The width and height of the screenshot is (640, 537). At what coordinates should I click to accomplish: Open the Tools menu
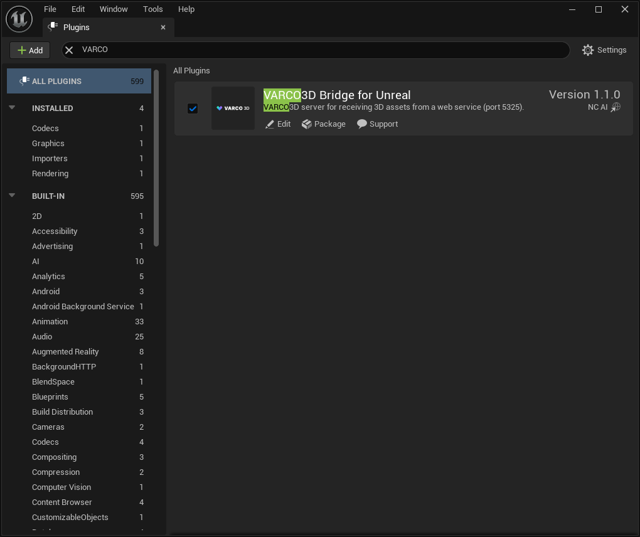[x=153, y=9]
